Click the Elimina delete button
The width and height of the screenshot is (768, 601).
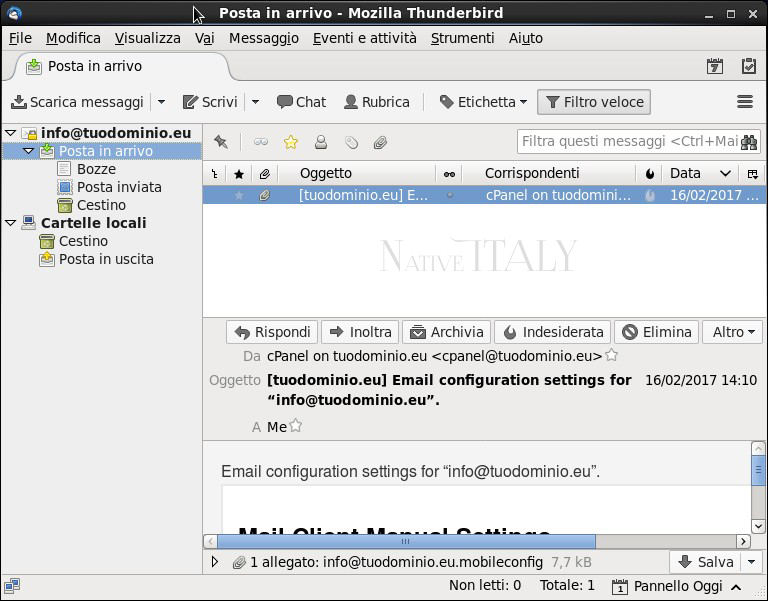(x=656, y=332)
